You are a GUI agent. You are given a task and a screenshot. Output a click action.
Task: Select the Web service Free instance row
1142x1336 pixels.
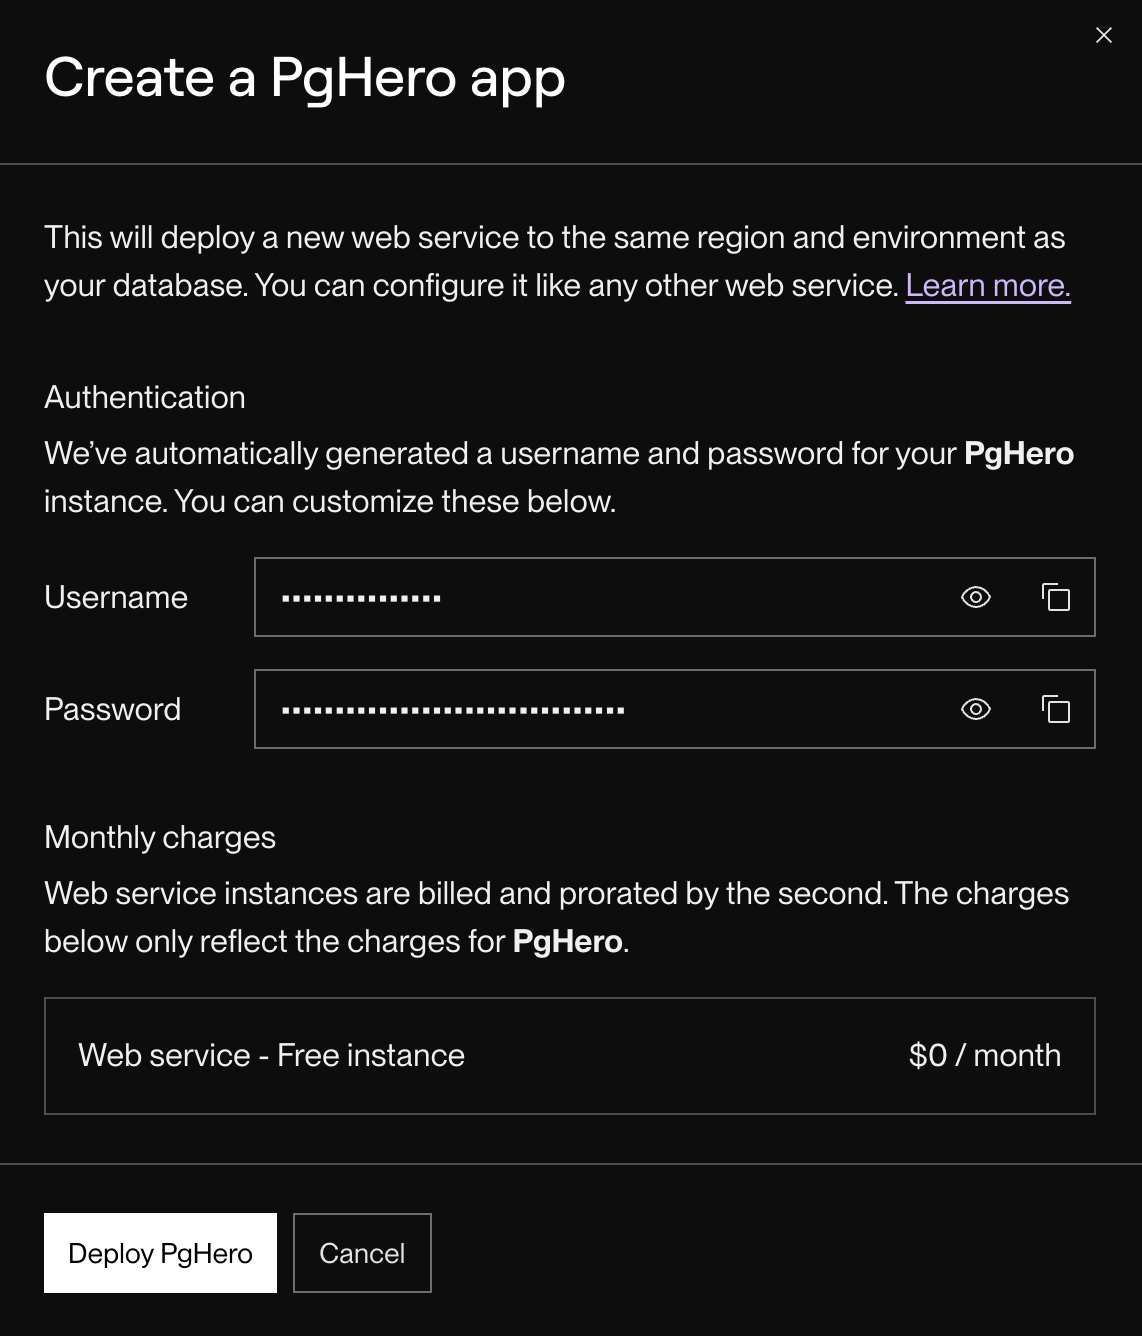click(570, 1055)
